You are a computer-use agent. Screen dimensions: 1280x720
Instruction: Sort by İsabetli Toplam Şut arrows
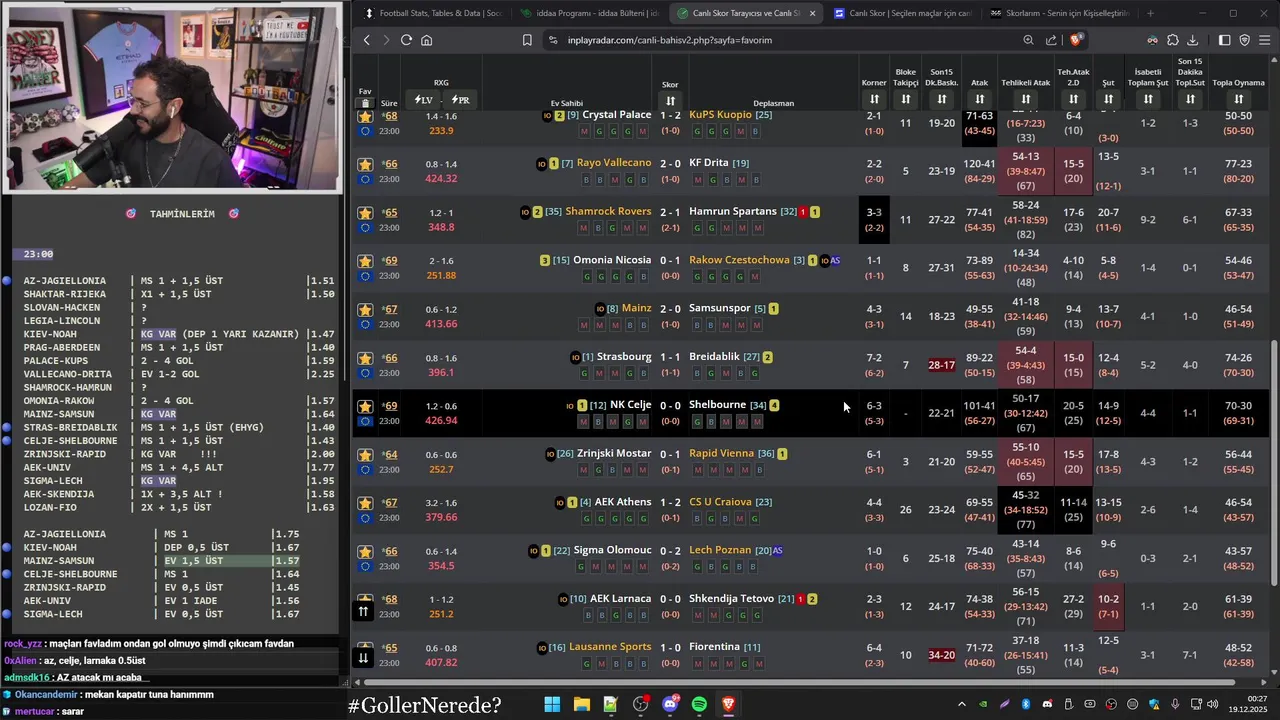point(1148,99)
